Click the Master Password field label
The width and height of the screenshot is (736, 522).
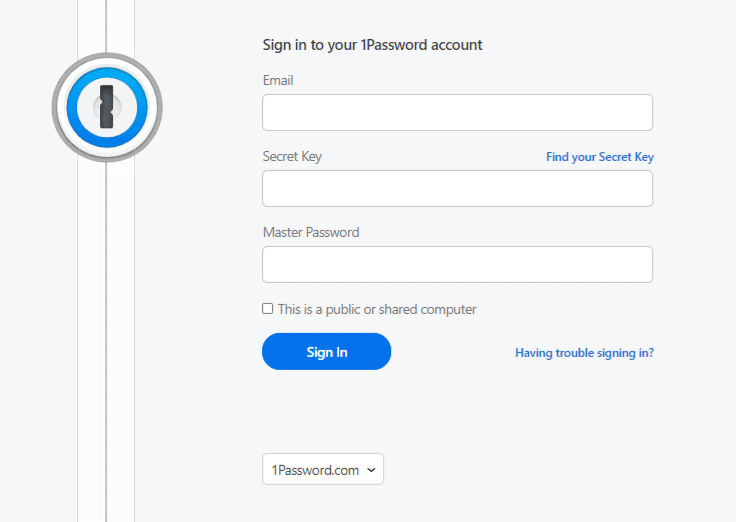click(x=311, y=232)
